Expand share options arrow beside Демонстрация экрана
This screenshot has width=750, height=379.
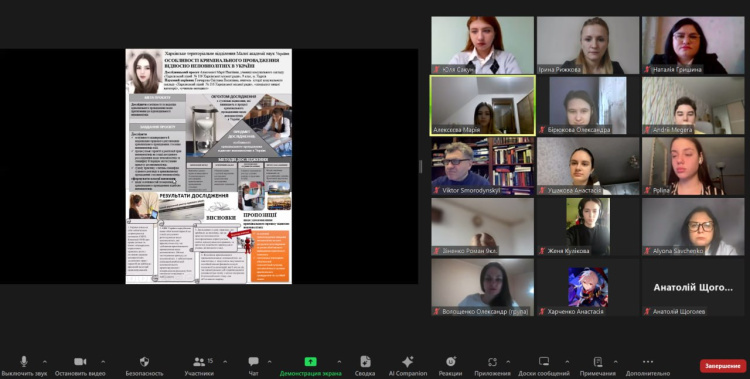point(339,362)
